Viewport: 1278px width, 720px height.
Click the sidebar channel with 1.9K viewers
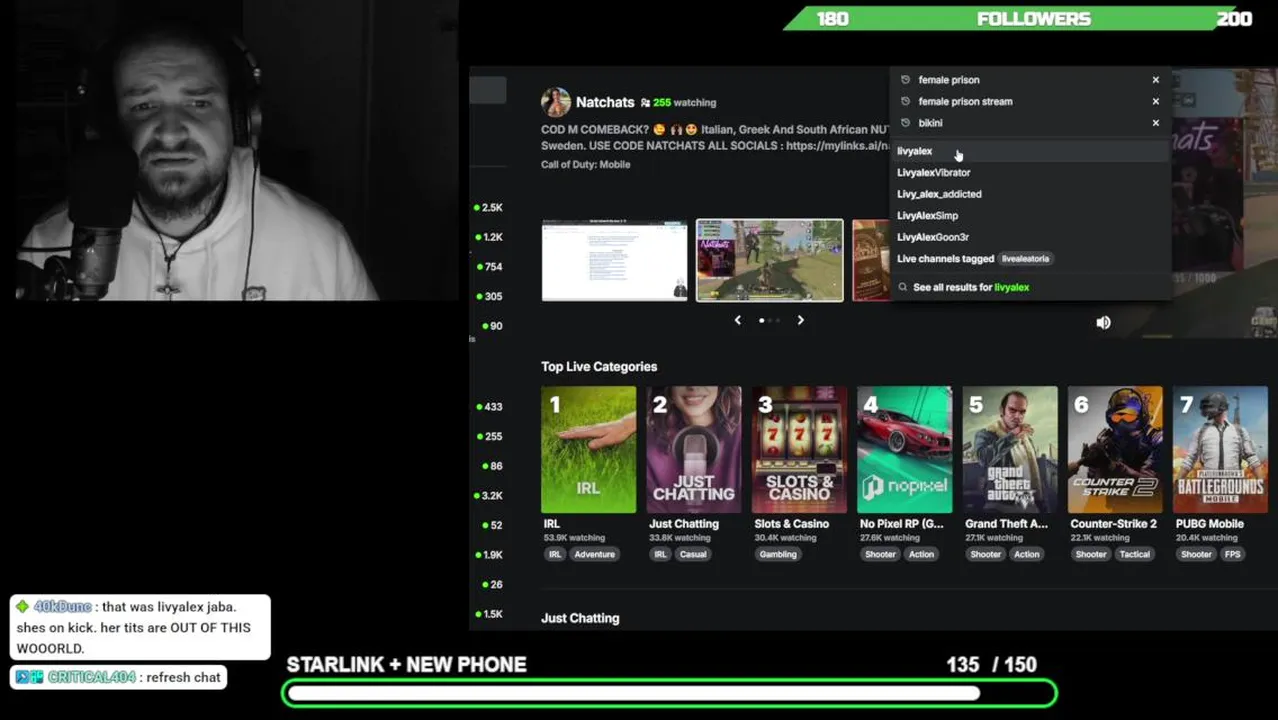(489, 555)
